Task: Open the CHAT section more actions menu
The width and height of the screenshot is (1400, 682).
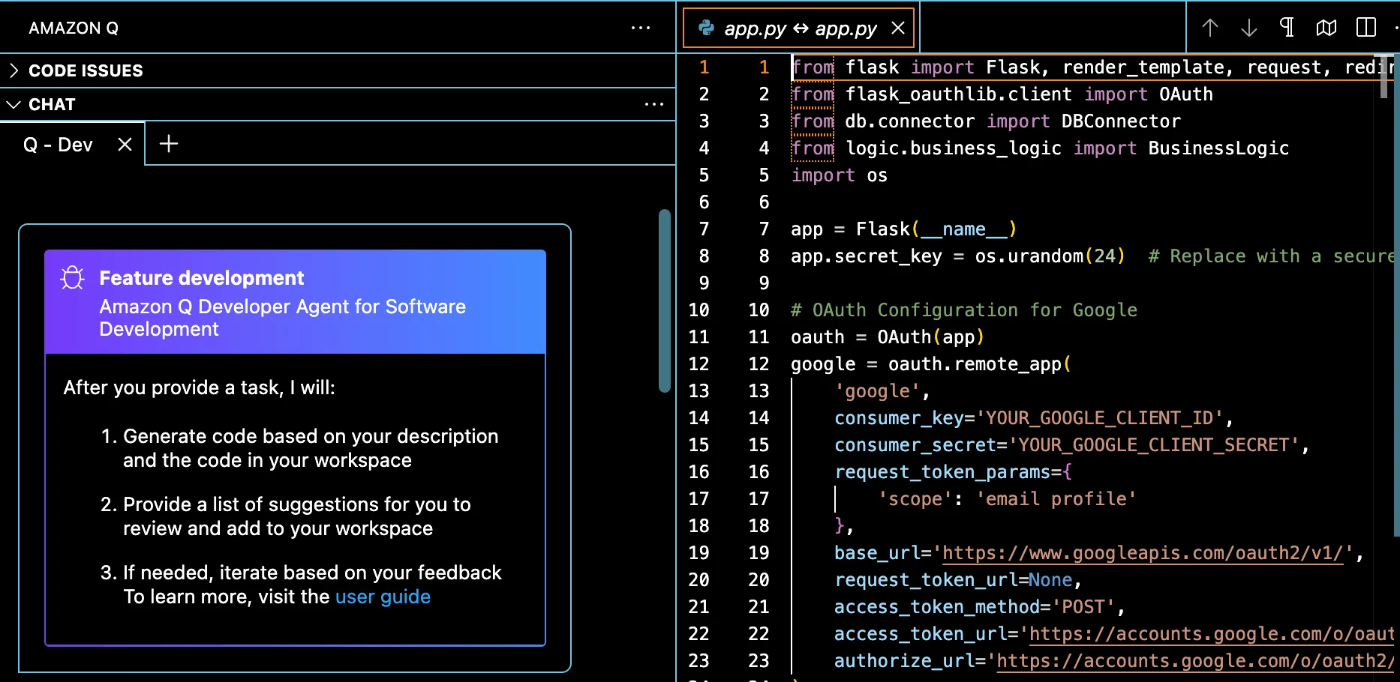Action: 654,104
